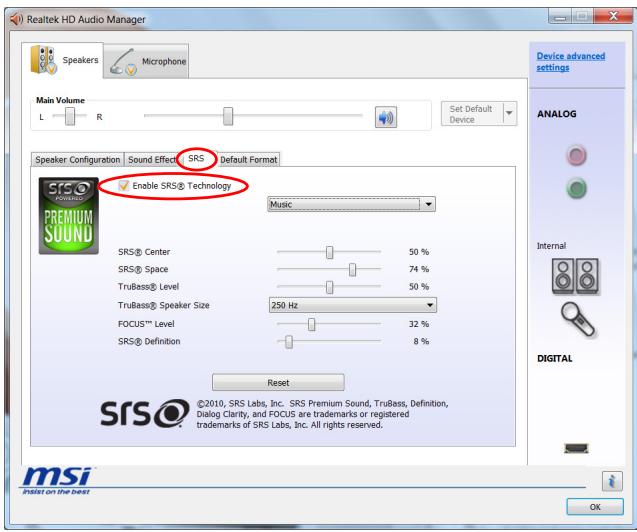Click the '32 %' FOCUS Level value
The width and height of the screenshot is (637, 532).
(419, 324)
